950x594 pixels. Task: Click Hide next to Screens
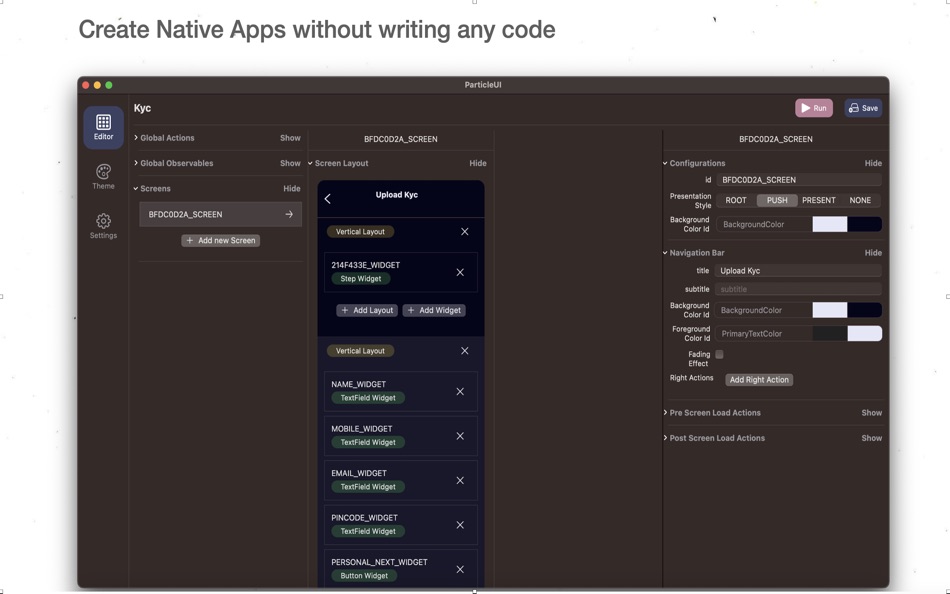(x=291, y=189)
